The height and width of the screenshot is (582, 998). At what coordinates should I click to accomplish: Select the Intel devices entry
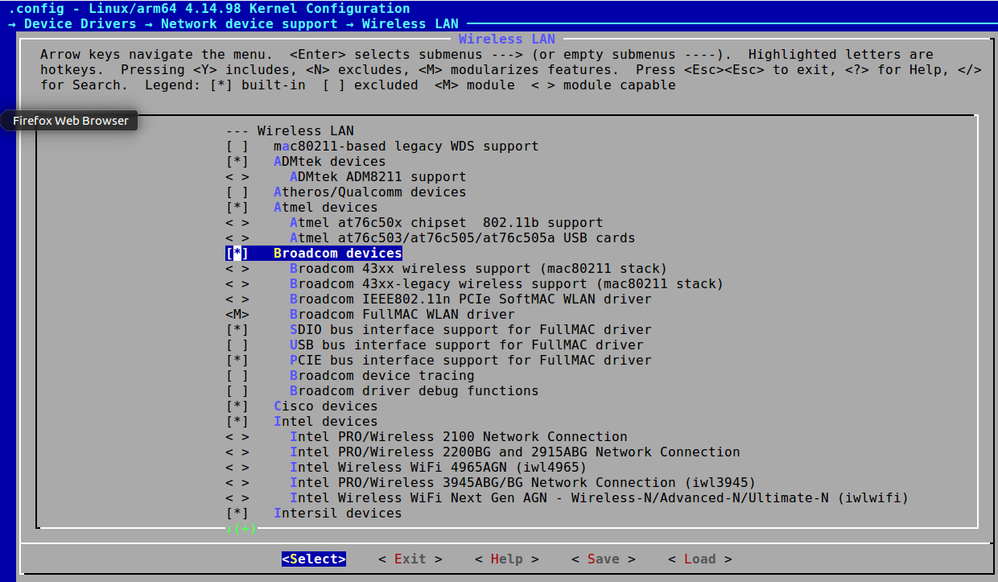point(326,422)
